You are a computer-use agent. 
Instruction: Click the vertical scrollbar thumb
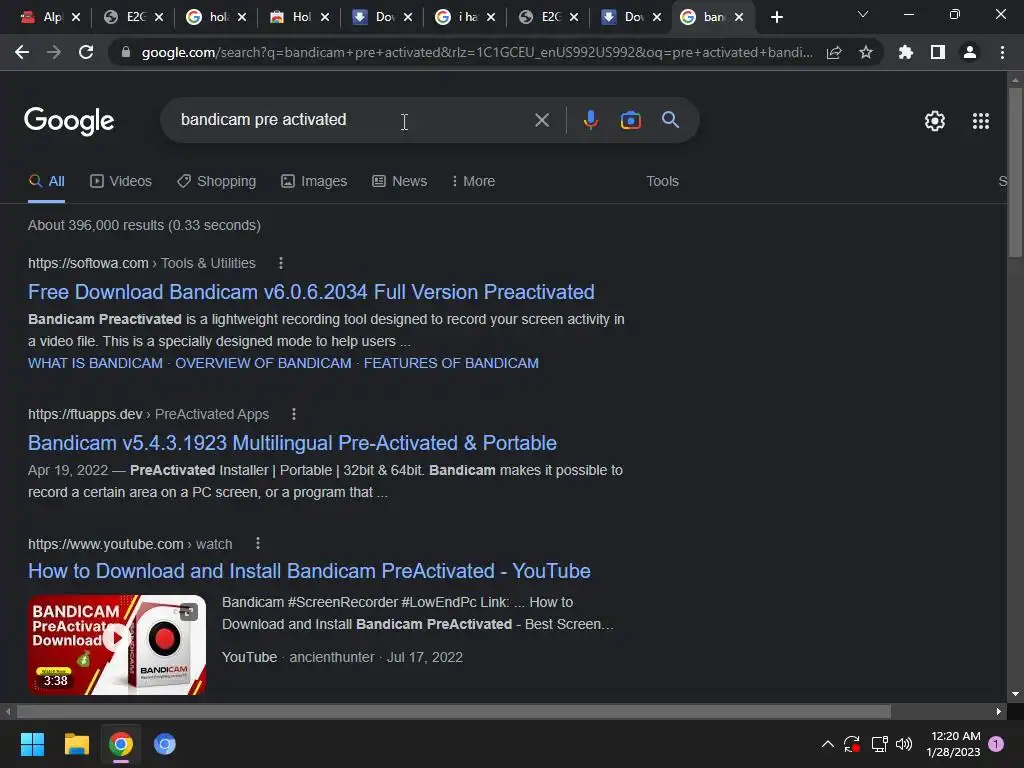1015,171
